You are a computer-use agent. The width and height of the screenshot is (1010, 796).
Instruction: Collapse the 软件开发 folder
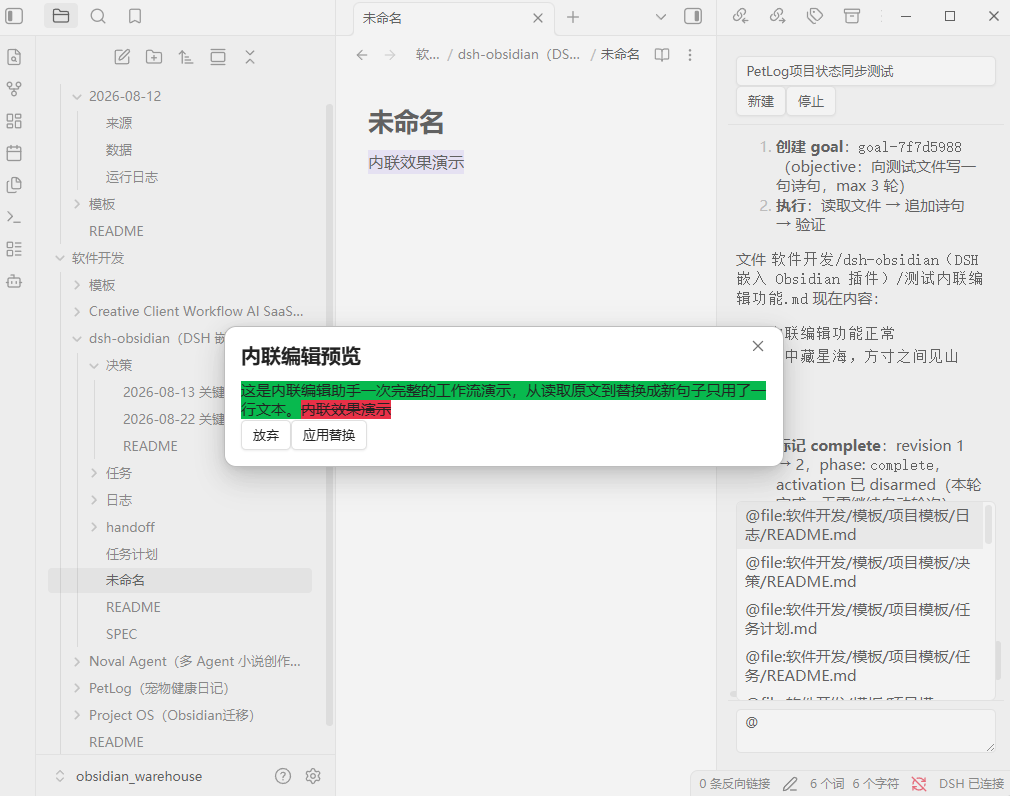pyautogui.click(x=60, y=258)
